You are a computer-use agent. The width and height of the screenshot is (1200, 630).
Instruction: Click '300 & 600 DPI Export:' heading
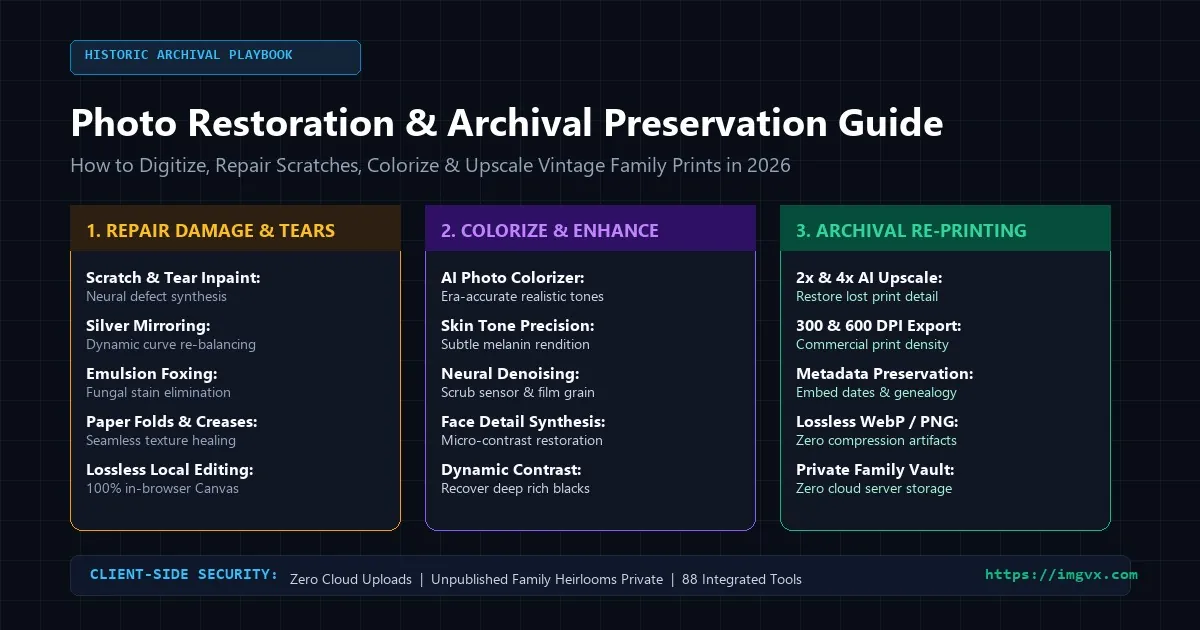(x=877, y=326)
